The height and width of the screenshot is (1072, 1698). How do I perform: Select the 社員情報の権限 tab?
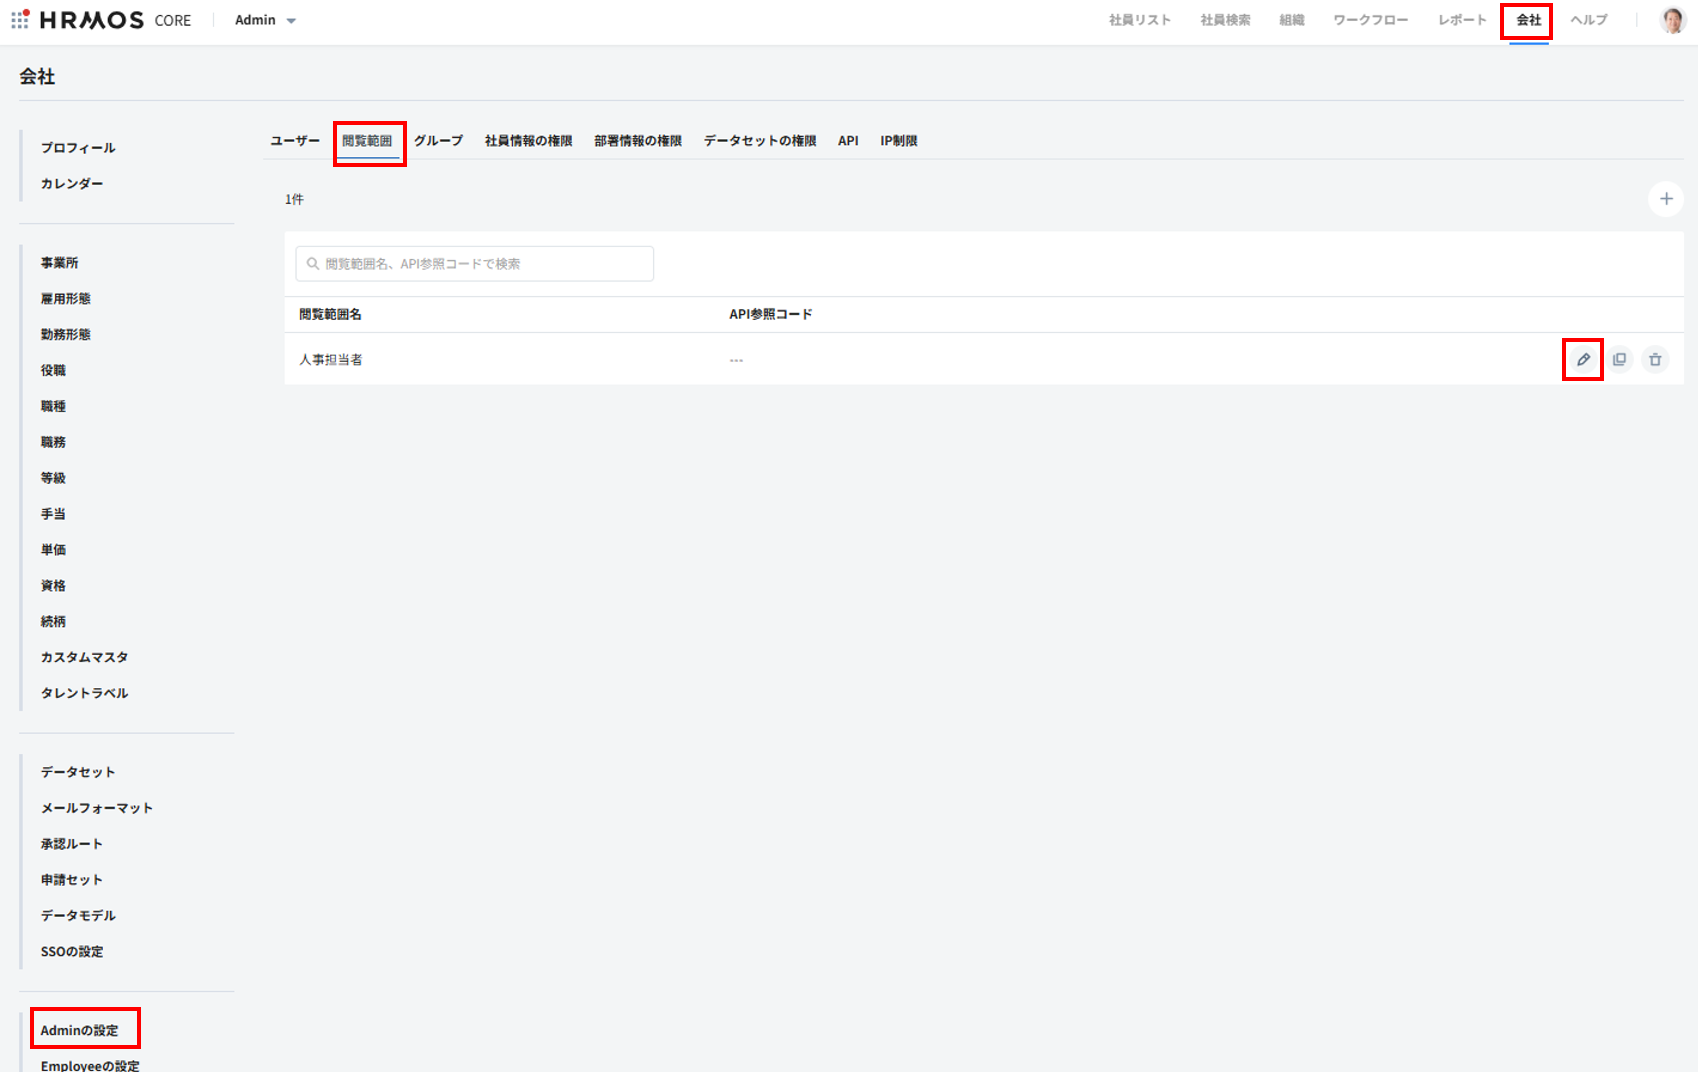[x=528, y=141]
